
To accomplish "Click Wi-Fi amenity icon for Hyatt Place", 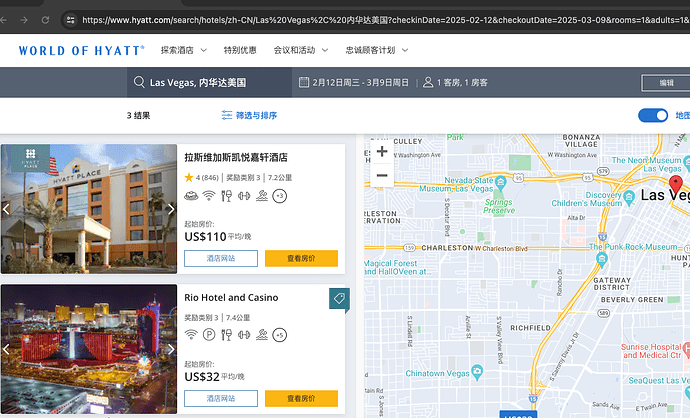I will tap(209, 195).
